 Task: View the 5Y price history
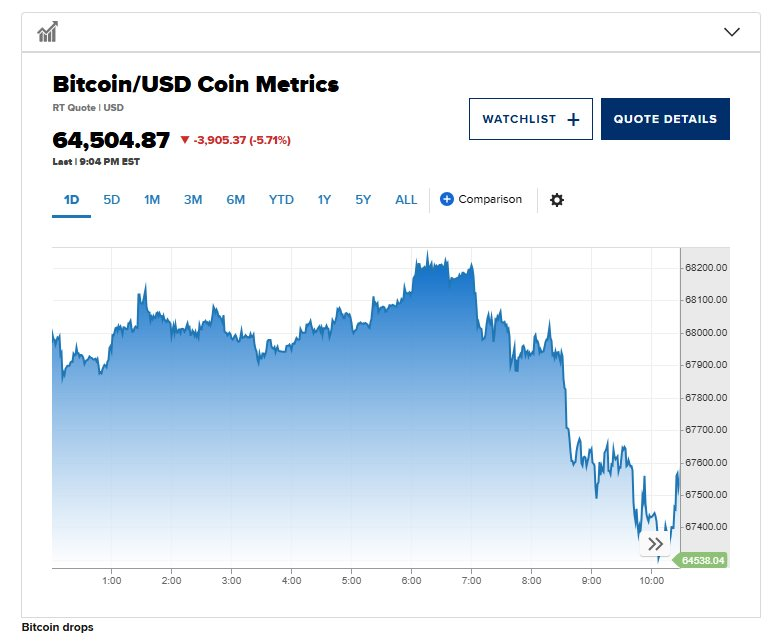[x=362, y=200]
